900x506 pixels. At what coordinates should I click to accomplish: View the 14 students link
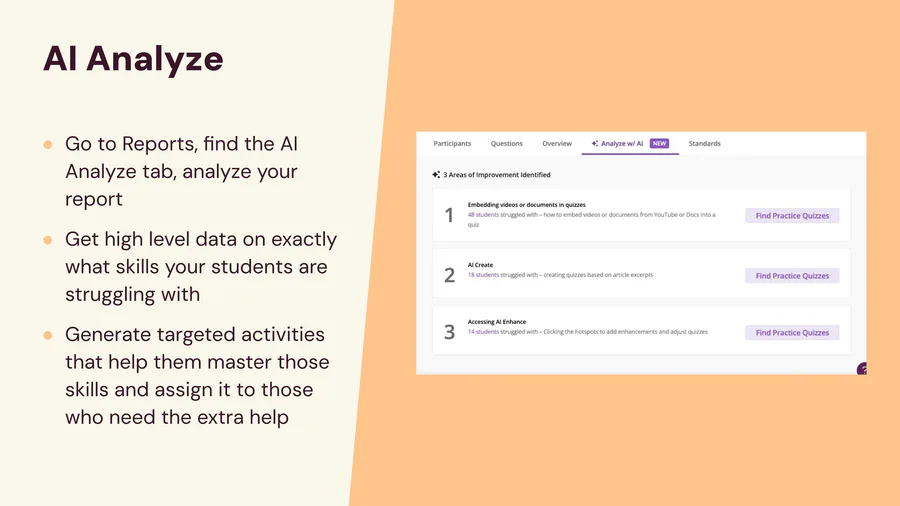click(483, 332)
